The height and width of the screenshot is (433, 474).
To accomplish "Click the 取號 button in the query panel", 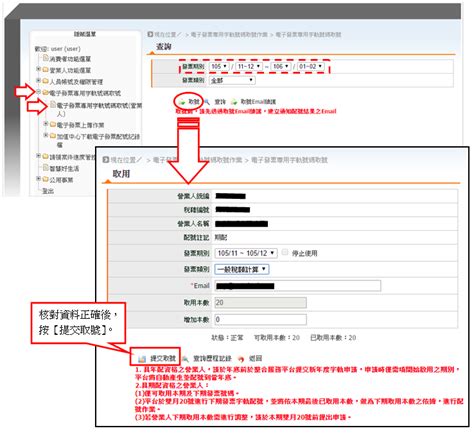I will 190,101.
